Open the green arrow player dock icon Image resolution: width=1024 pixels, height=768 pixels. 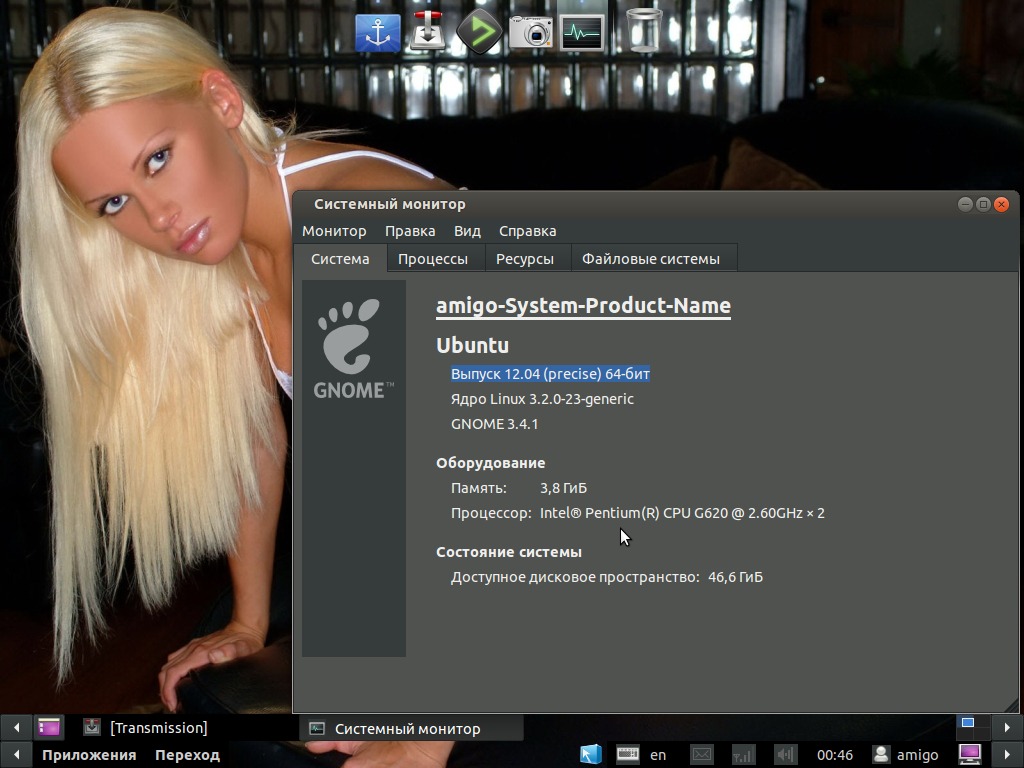click(x=479, y=31)
